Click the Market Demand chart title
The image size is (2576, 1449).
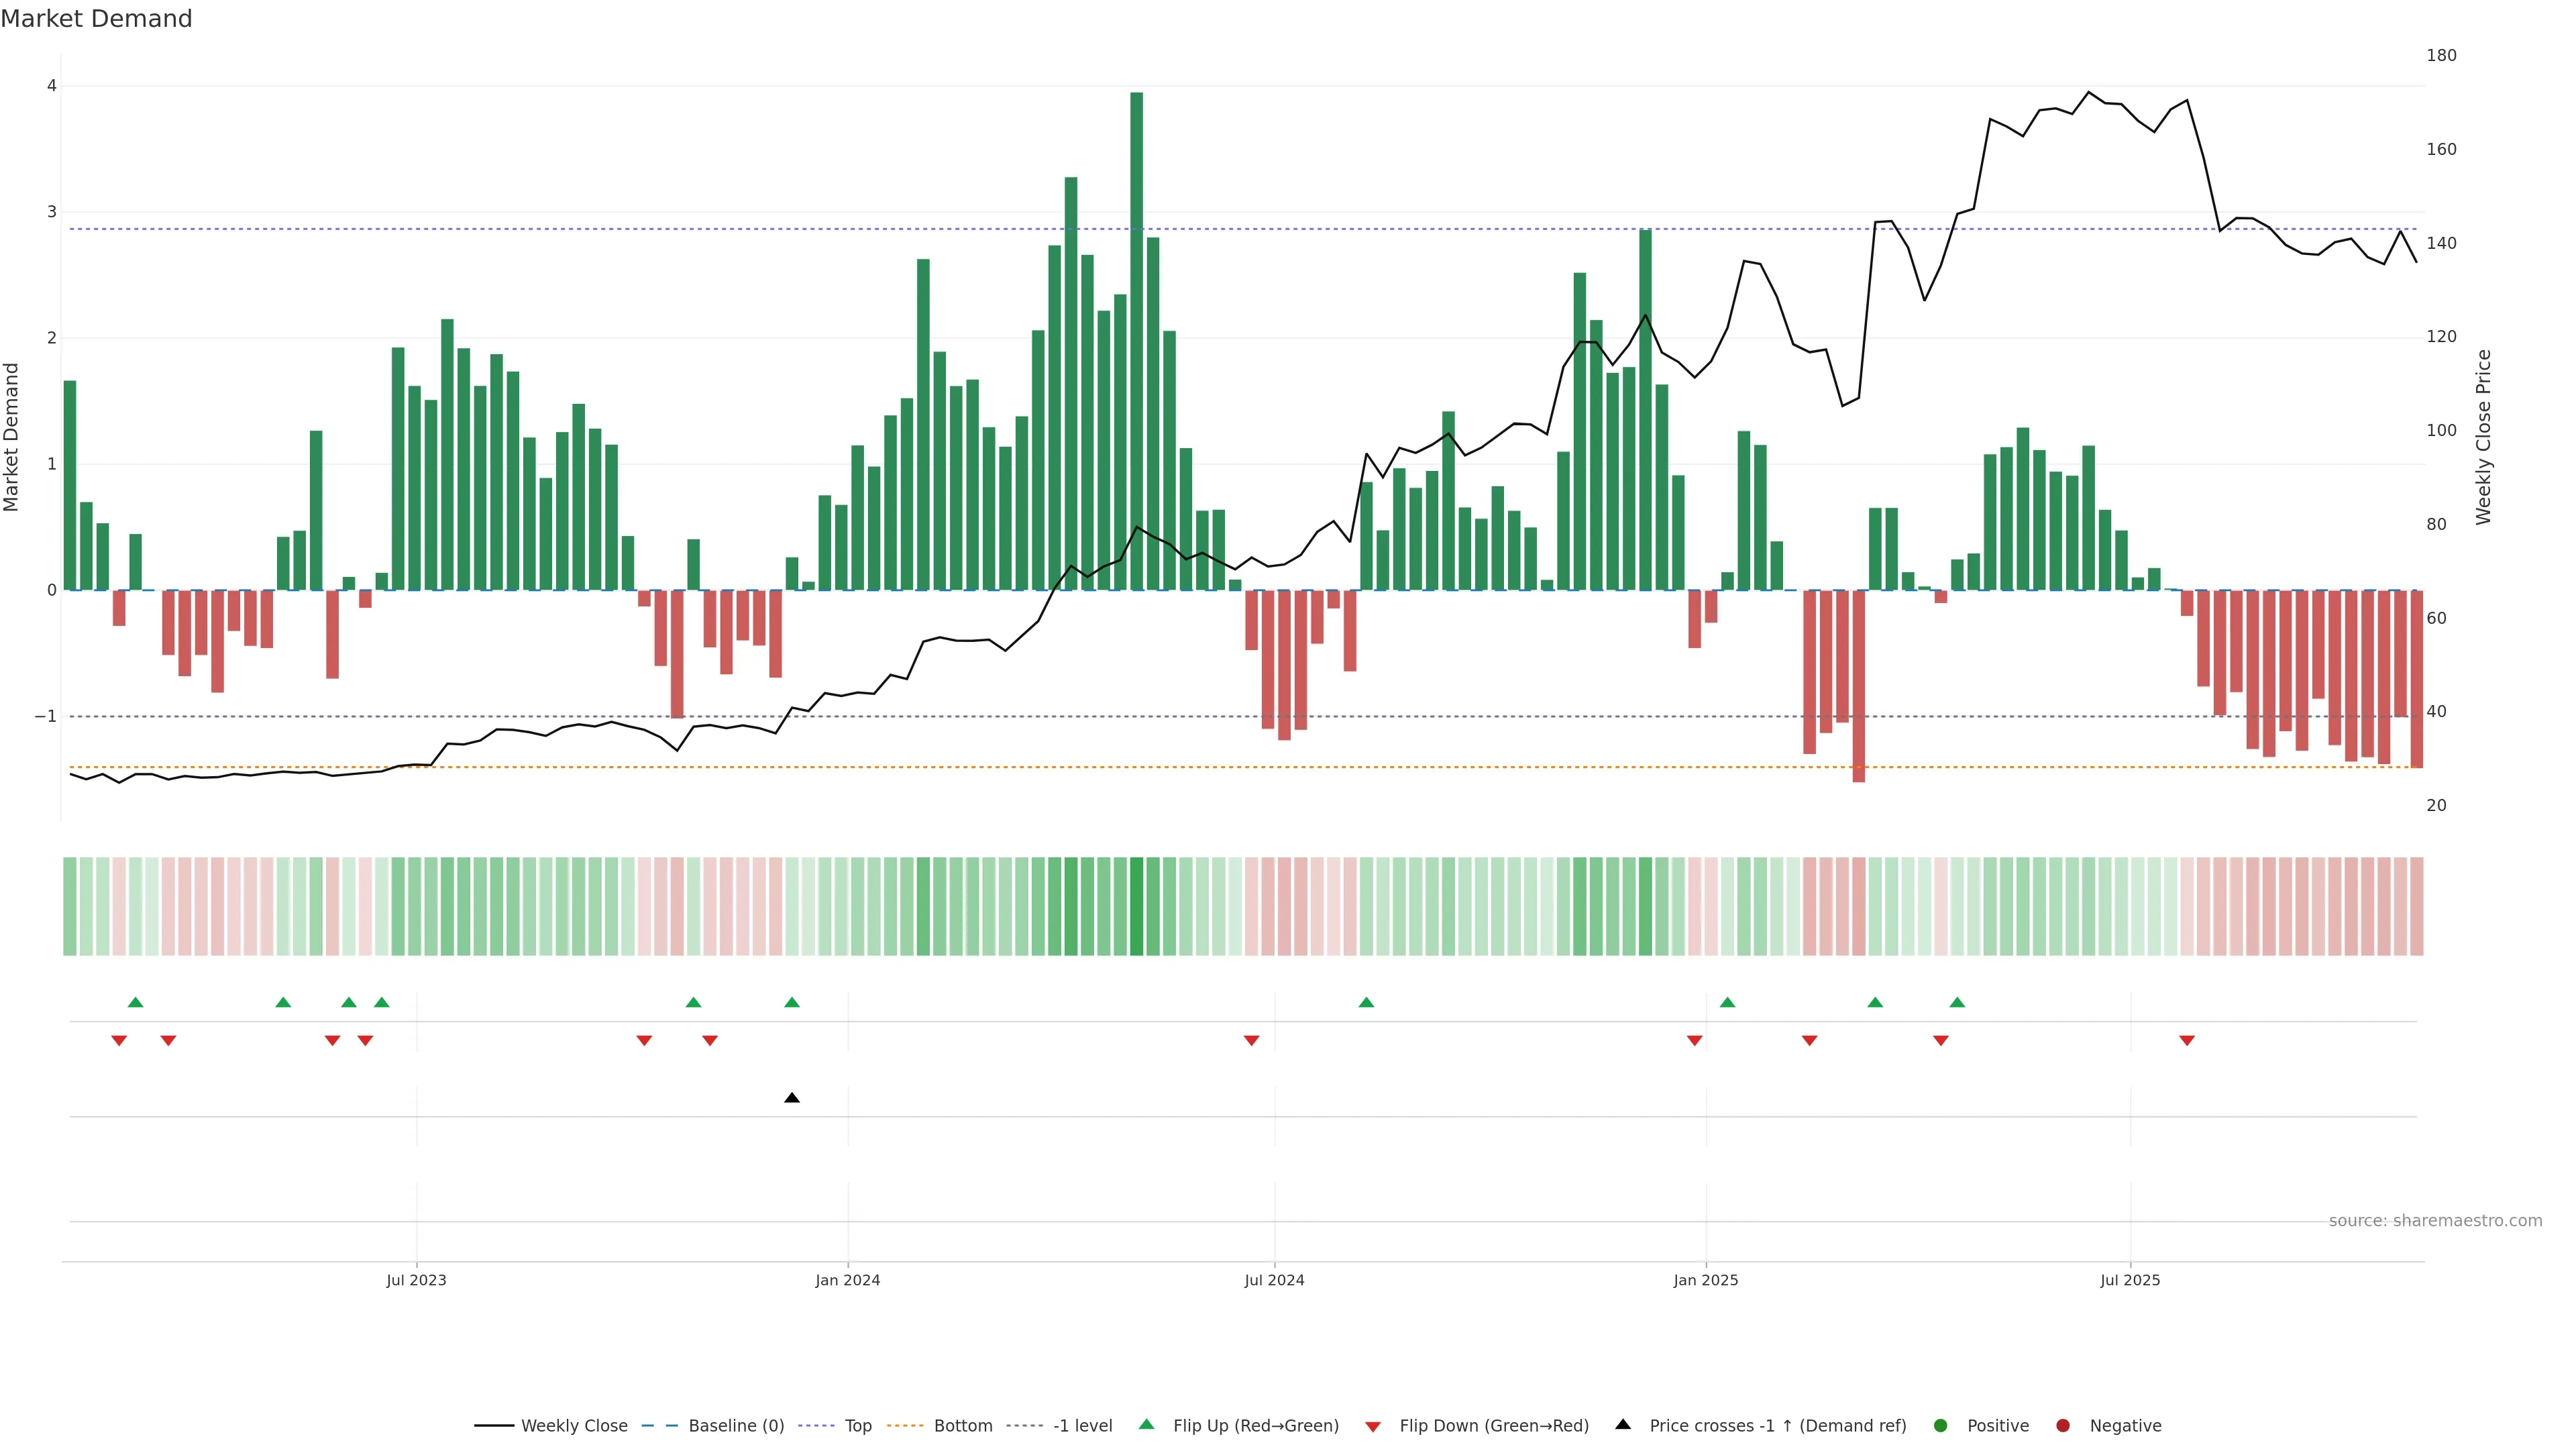96,19
